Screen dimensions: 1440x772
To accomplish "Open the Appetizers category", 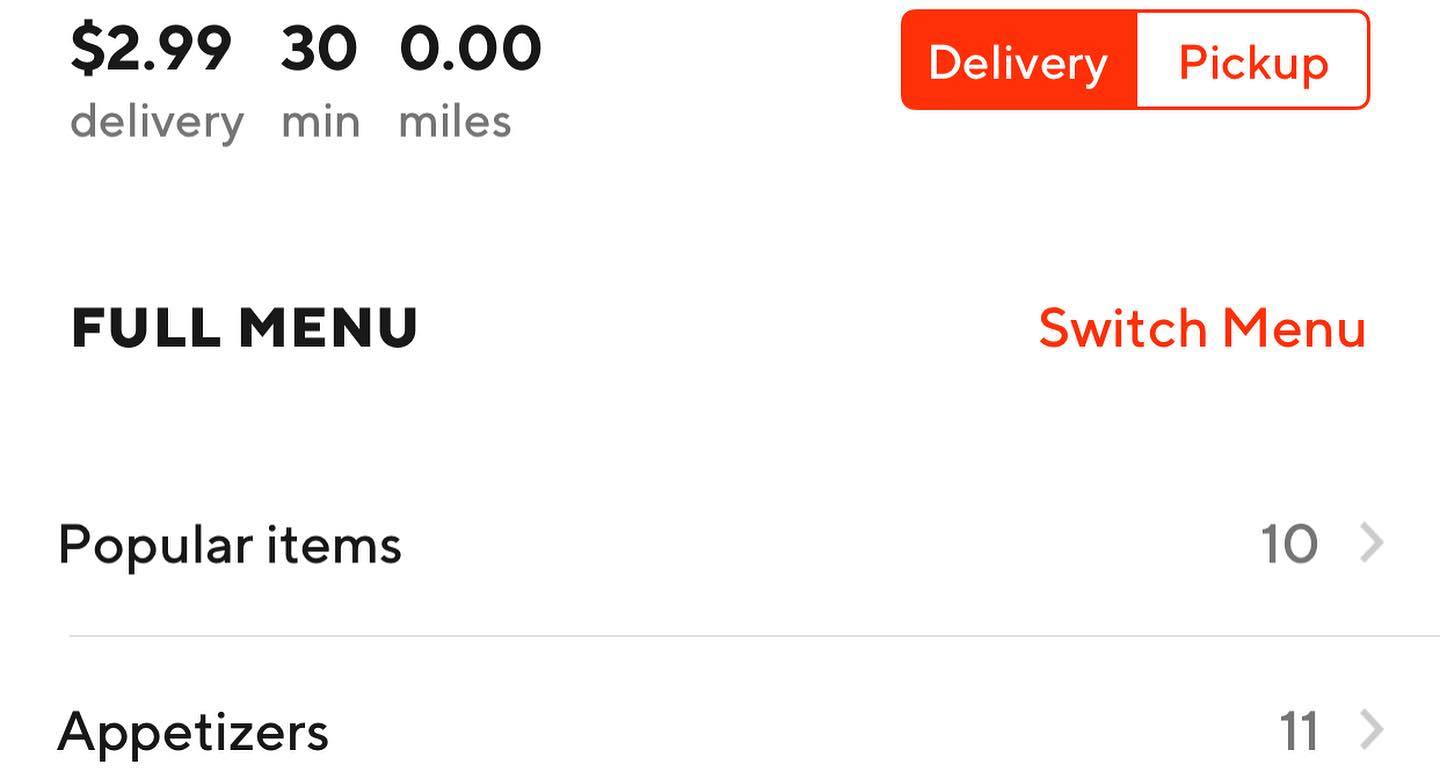I will [x=193, y=731].
